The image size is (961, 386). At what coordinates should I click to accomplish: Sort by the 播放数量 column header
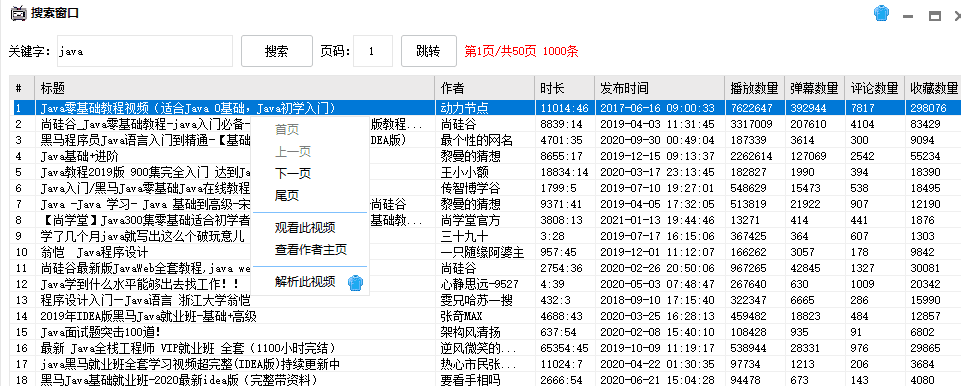(x=754, y=88)
